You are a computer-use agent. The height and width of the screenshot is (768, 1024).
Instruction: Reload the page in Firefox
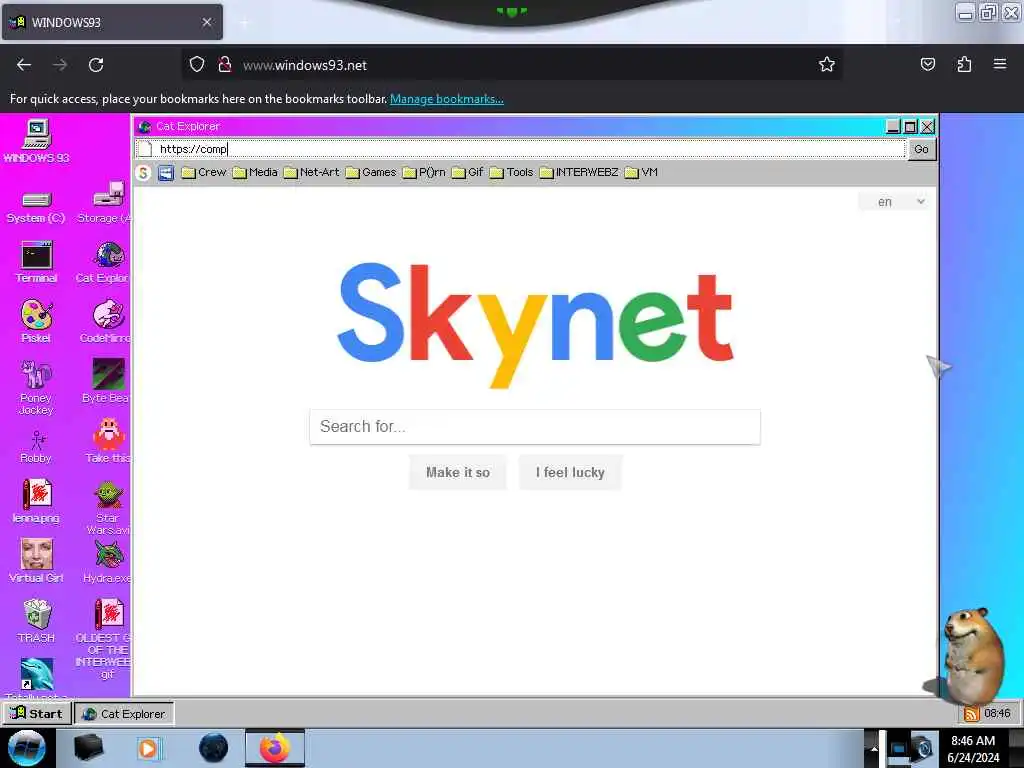(96, 65)
